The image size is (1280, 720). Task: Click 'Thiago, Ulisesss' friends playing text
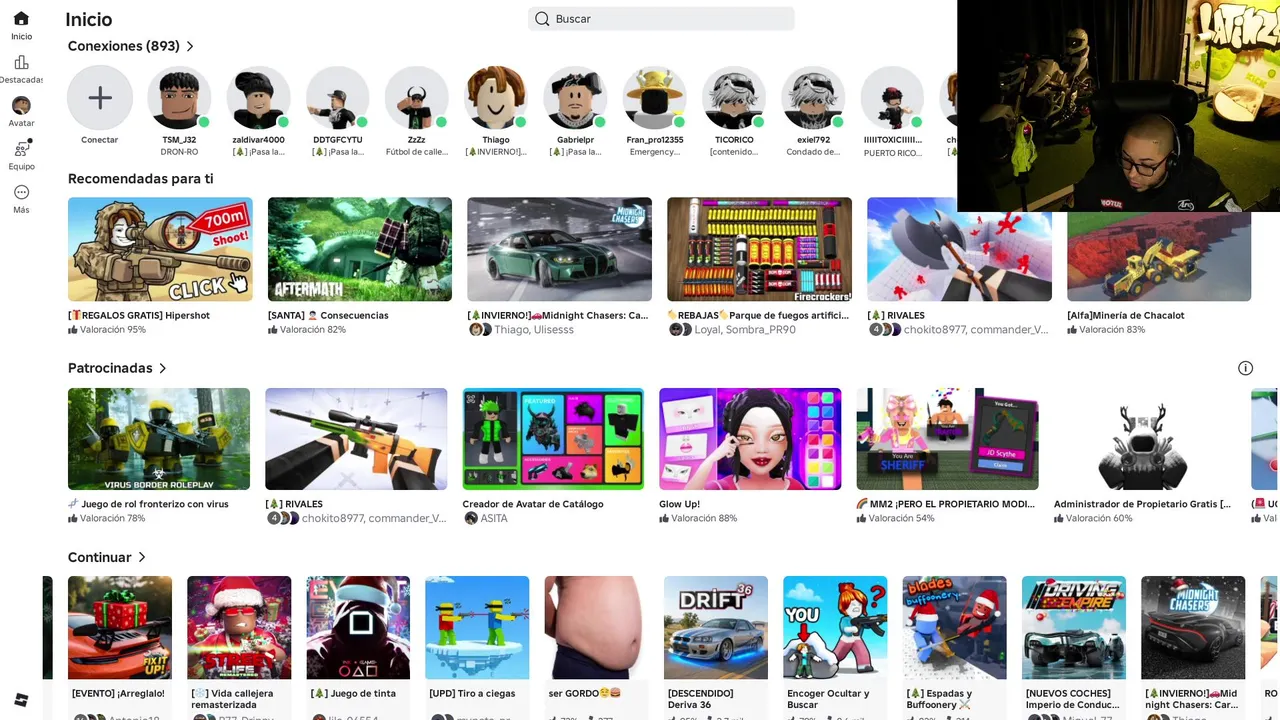534,330
